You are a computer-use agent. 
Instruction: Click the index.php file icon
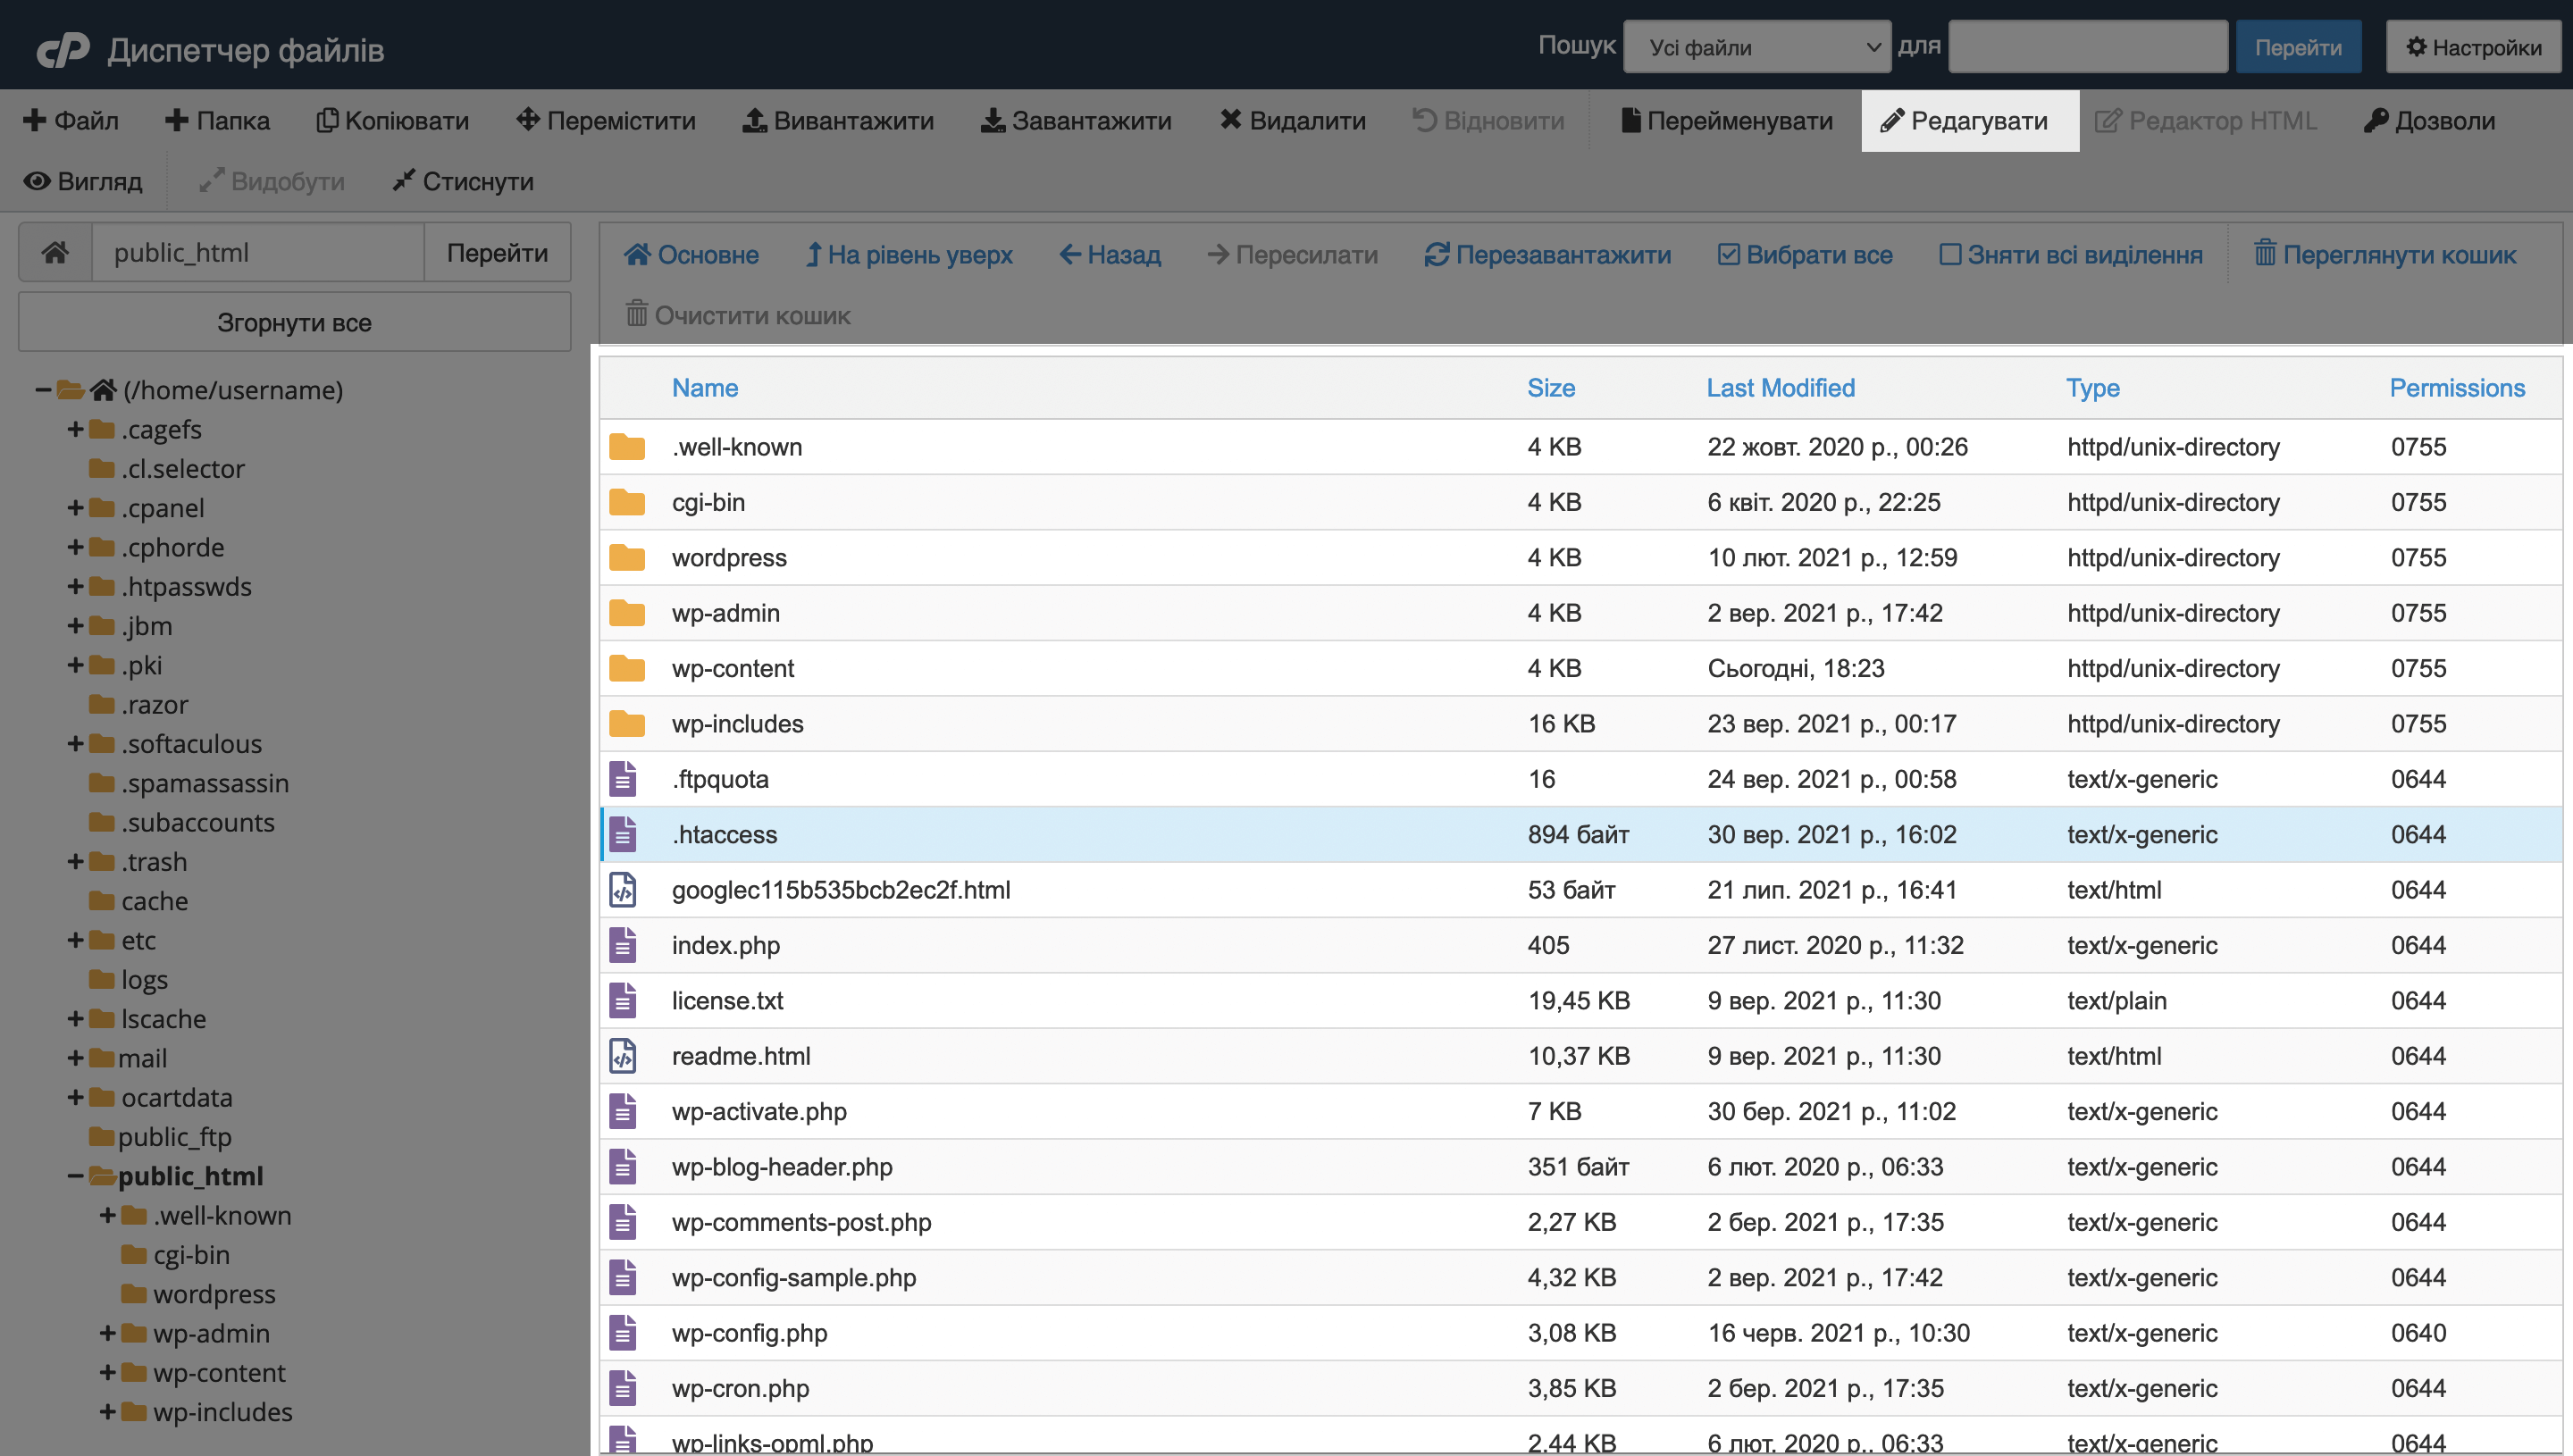coord(623,945)
